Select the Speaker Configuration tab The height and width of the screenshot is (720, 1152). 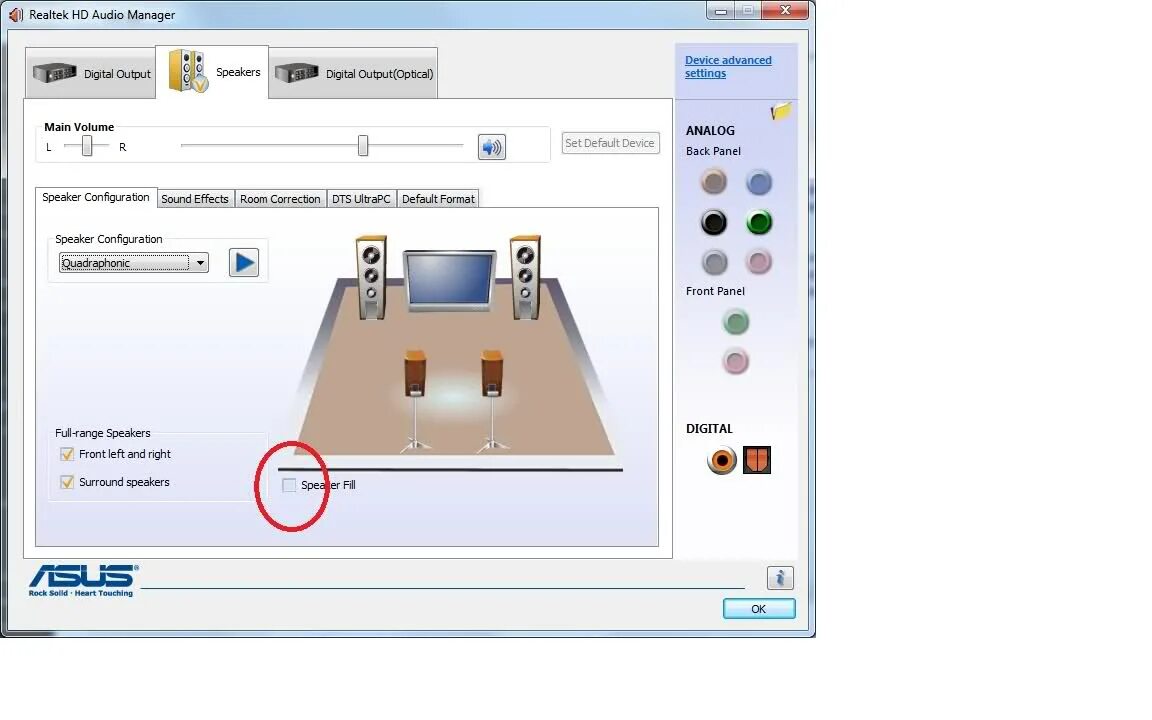(96, 197)
